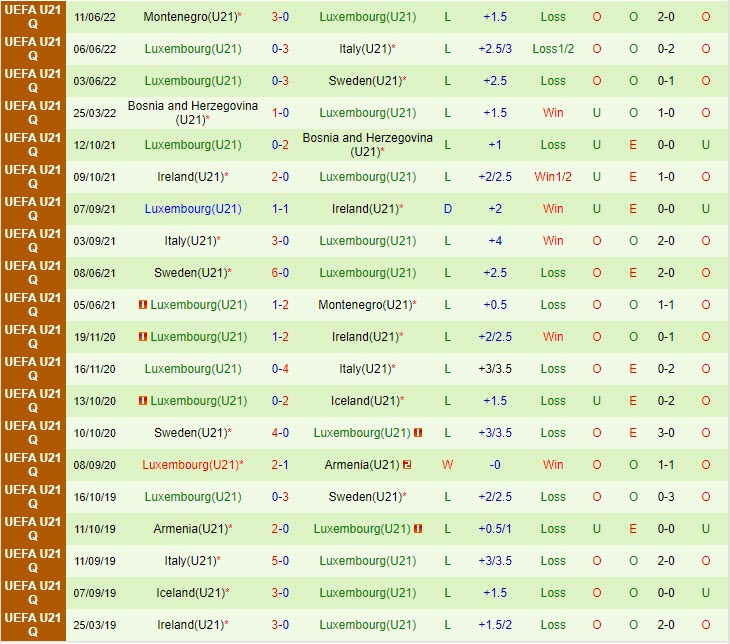The width and height of the screenshot is (730, 644).
Task: Select the 2-1 score on 08/09/20
Action: pos(280,465)
